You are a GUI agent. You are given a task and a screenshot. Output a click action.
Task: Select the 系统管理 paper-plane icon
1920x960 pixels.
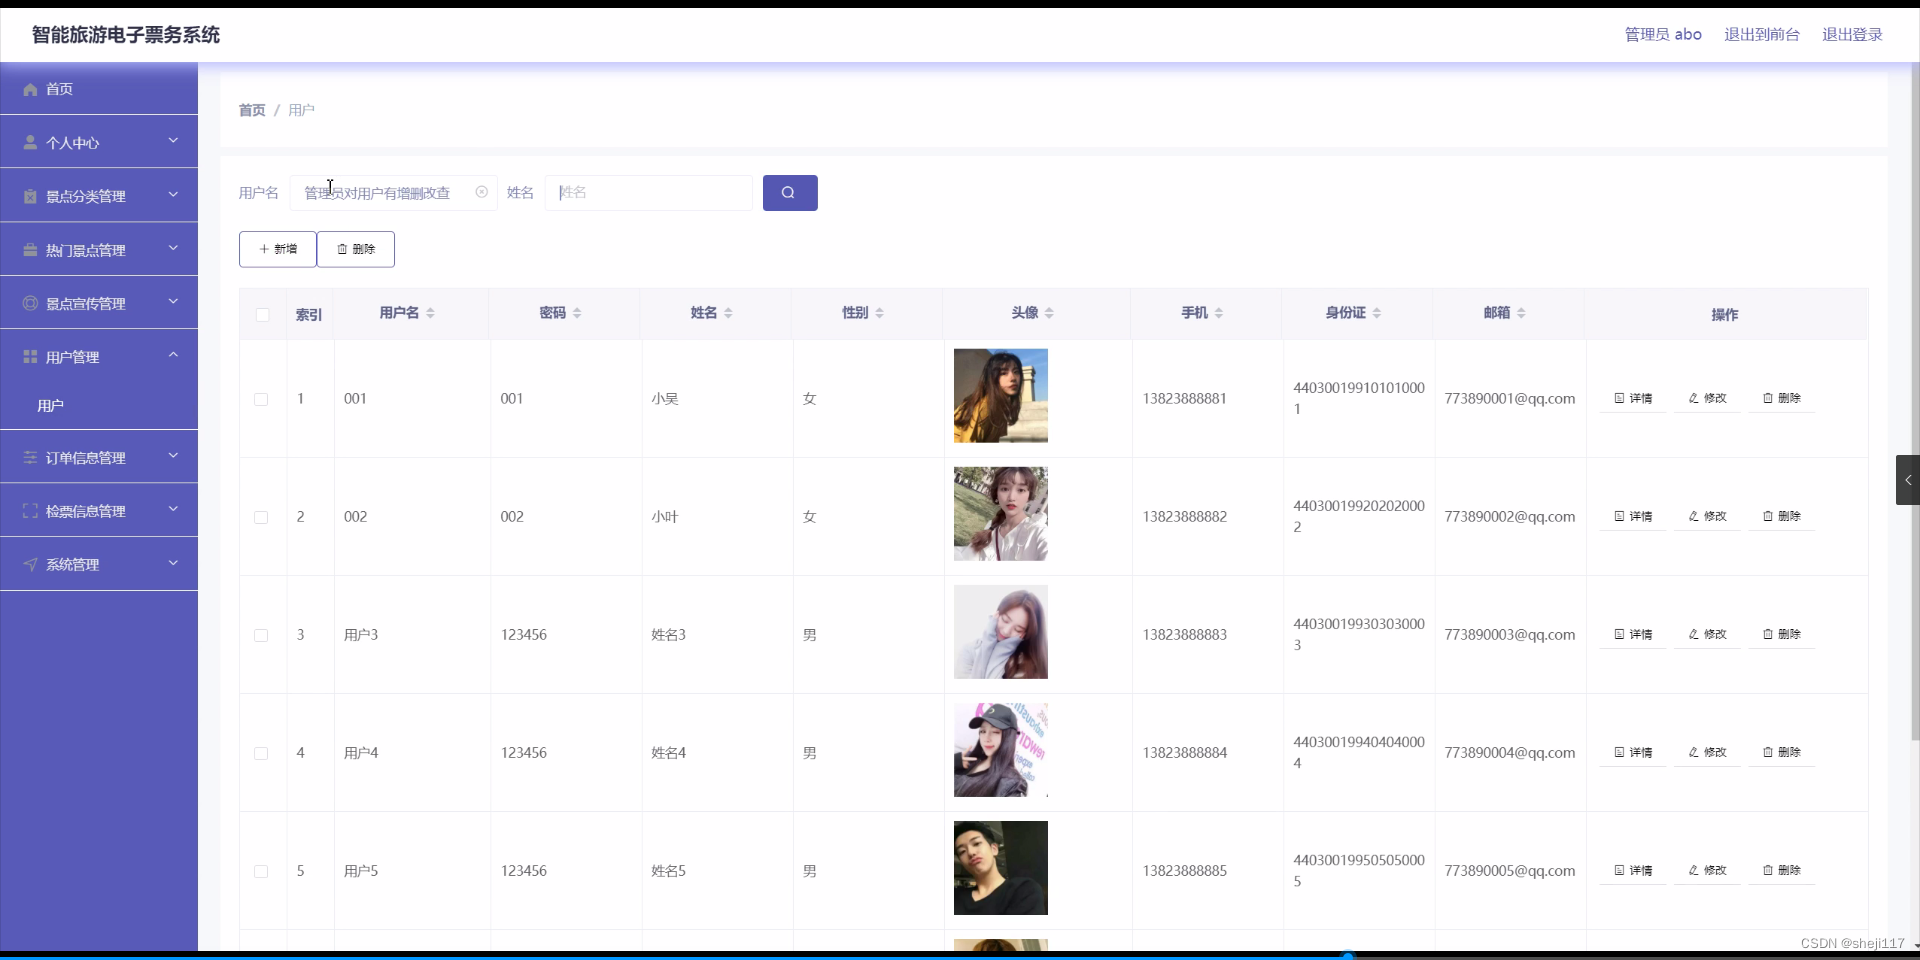point(30,564)
